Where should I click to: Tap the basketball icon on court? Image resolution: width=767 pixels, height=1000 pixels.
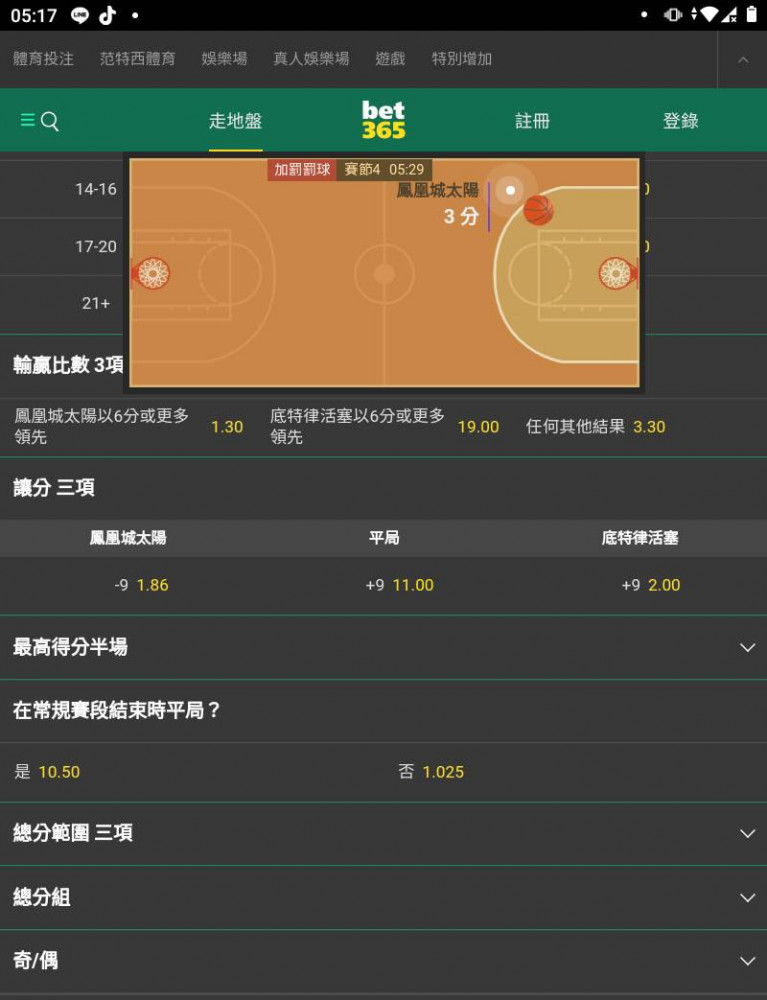(x=538, y=210)
